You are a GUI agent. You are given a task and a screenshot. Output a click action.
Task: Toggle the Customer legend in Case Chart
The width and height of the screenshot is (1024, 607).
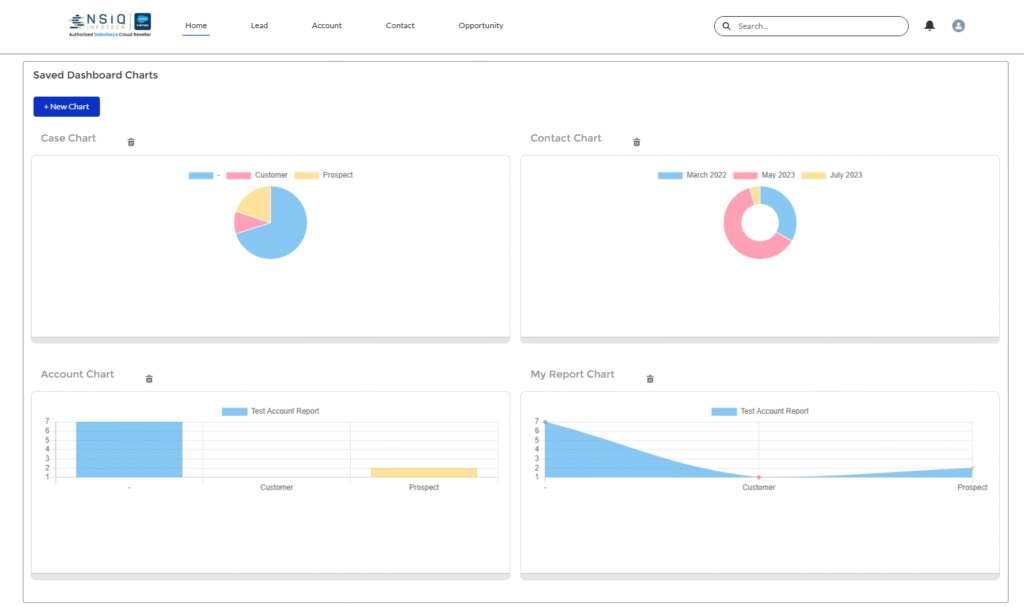click(x=258, y=175)
